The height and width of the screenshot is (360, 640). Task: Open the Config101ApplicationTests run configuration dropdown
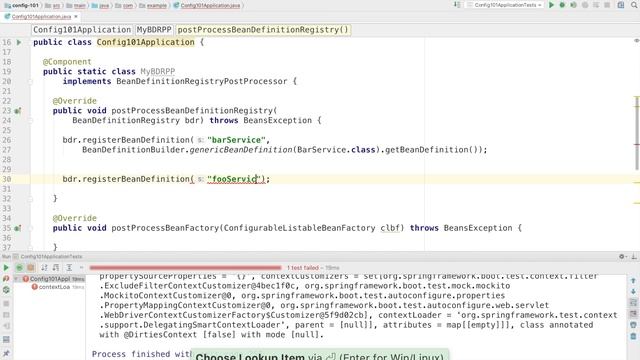click(x=504, y=5)
